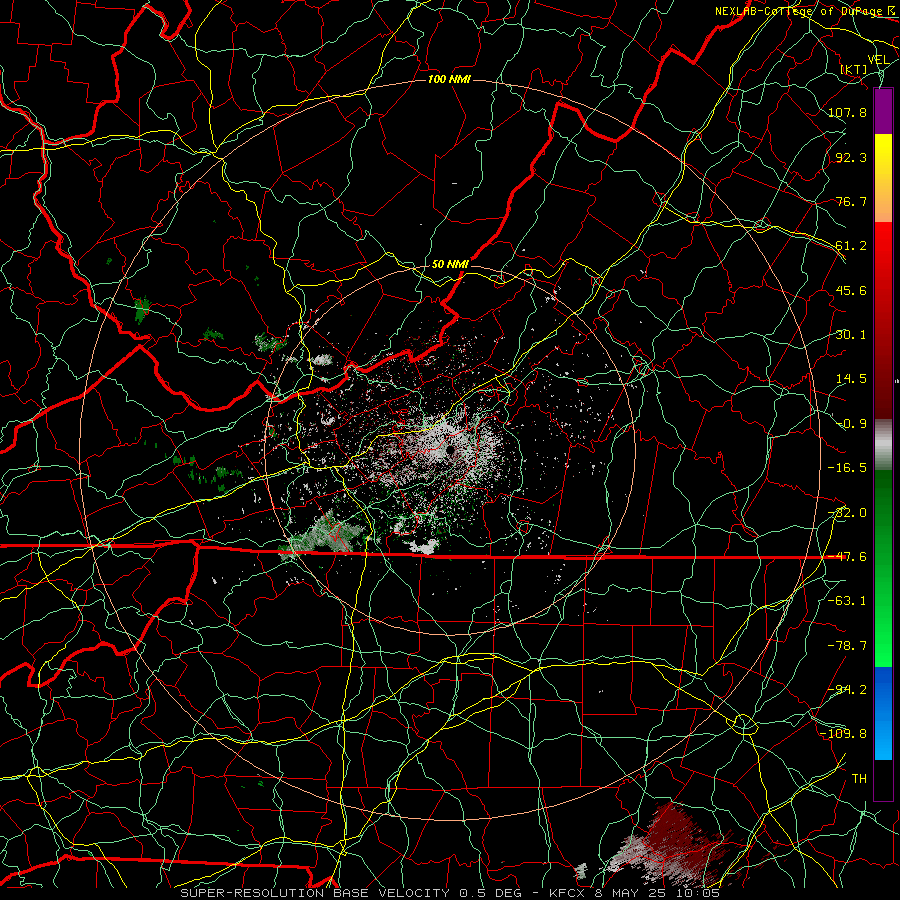Click the -32.0 velocity scale label
The height and width of the screenshot is (900, 900).
pos(847,513)
